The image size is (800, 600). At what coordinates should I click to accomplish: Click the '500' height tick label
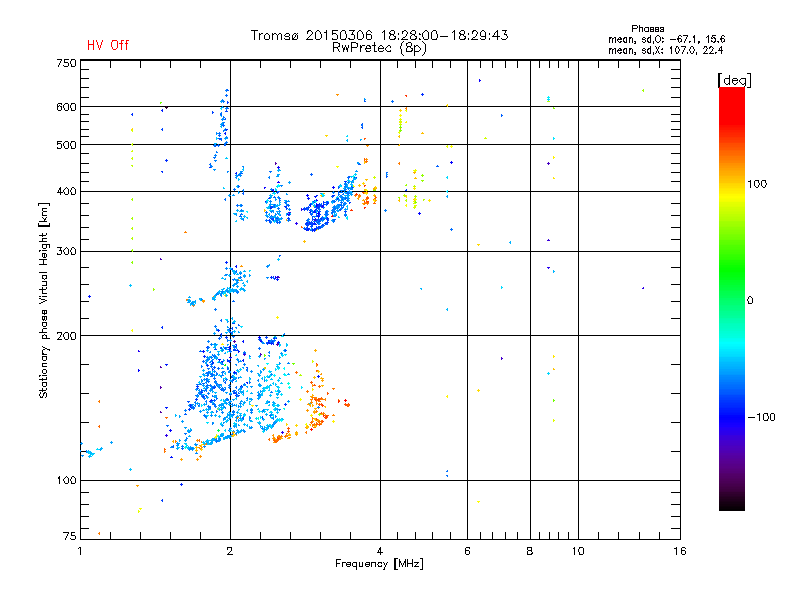click(67, 145)
